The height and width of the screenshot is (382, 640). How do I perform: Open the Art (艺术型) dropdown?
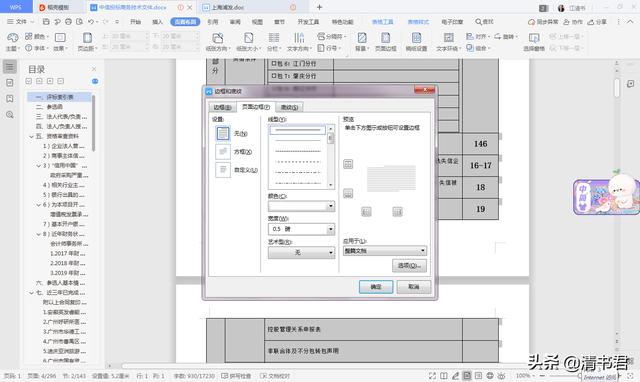tap(301, 253)
